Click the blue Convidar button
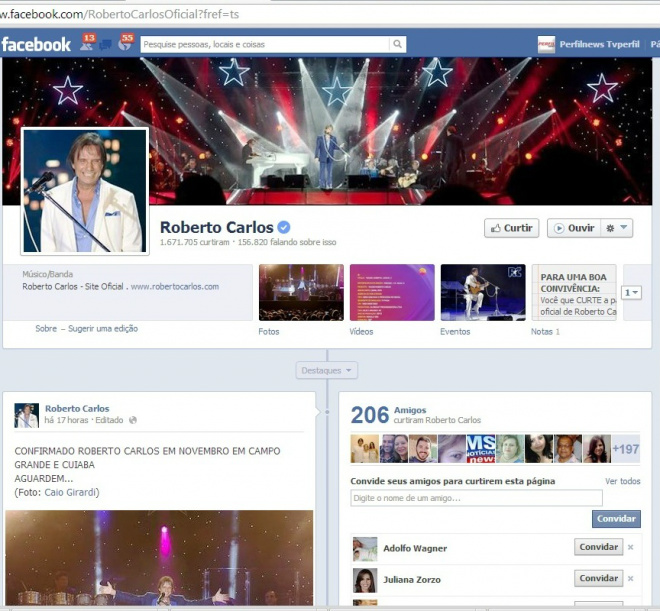660x611 pixels. coord(616,519)
